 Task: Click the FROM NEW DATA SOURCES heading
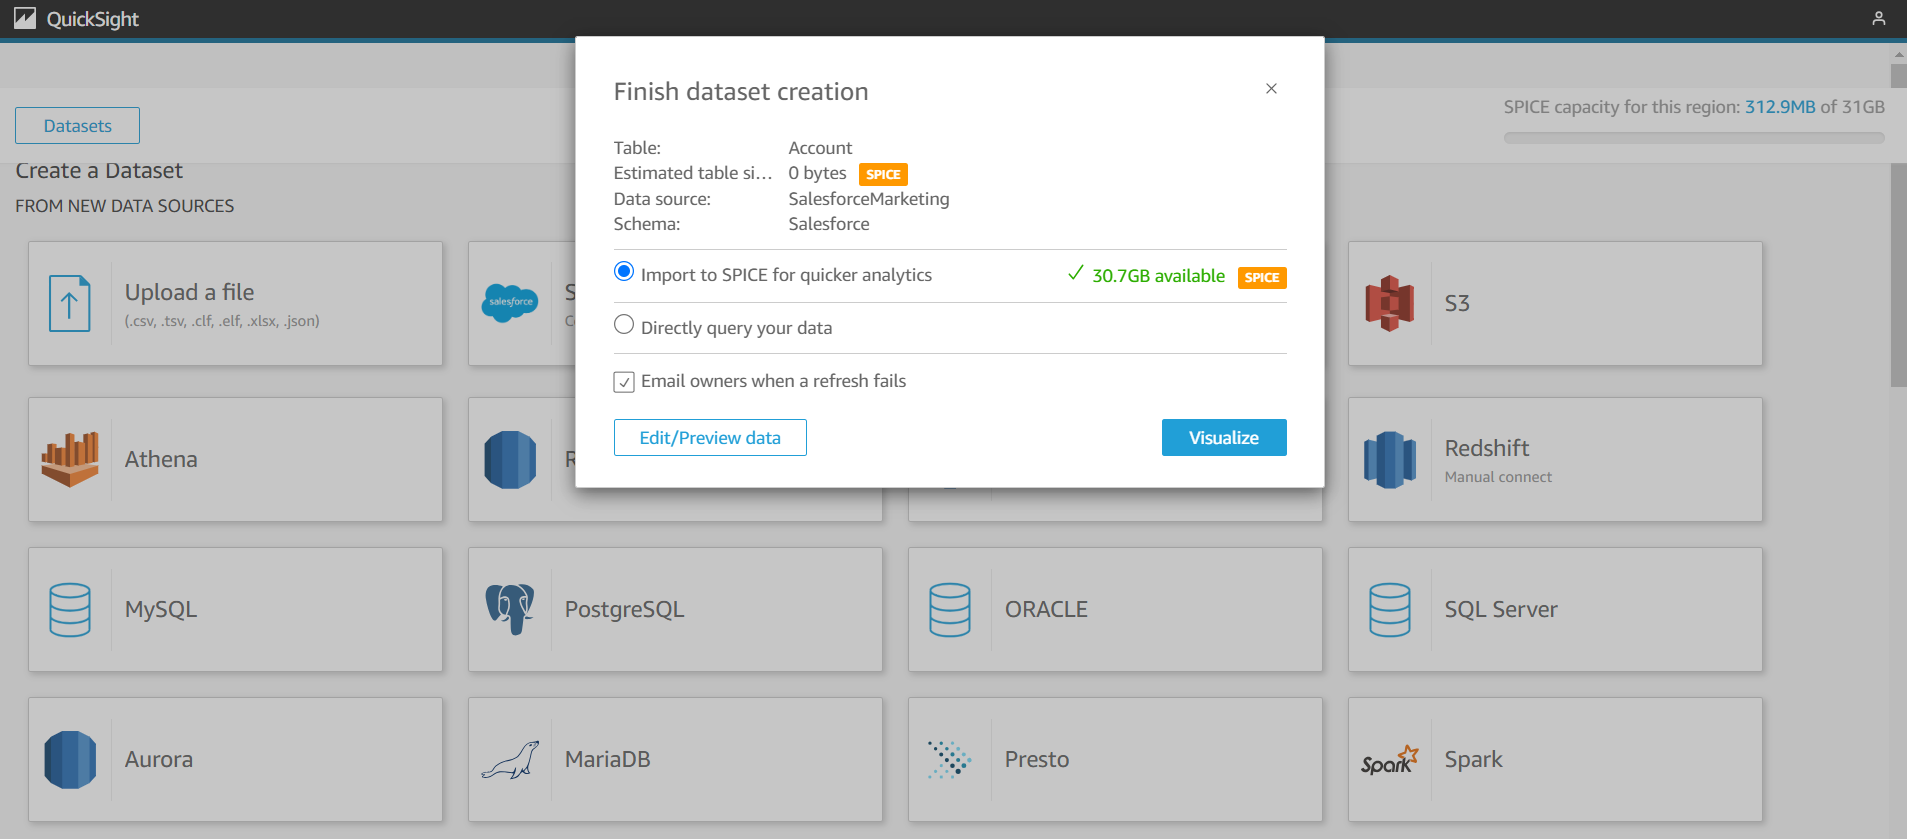point(125,206)
